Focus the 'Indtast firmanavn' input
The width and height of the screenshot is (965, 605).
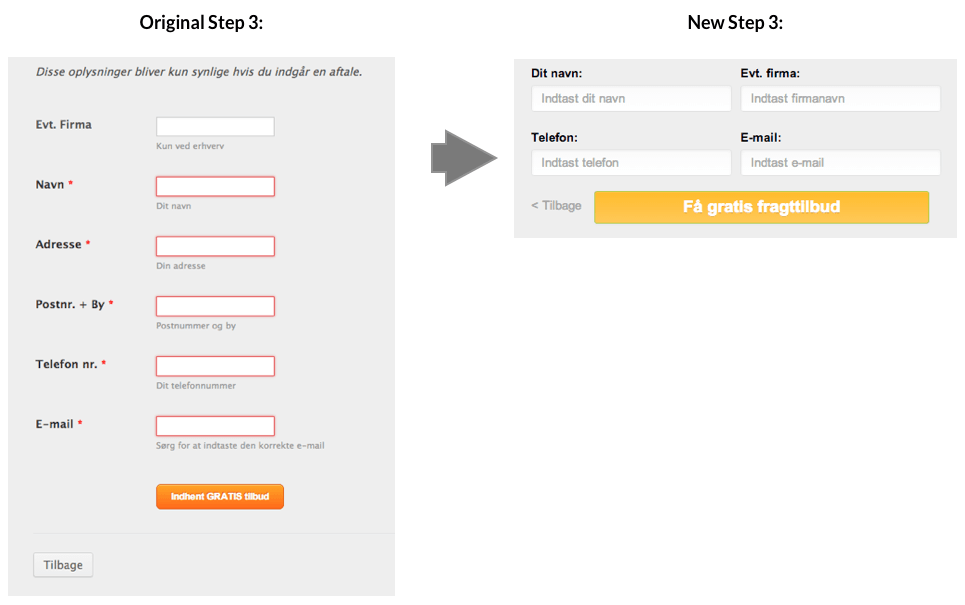840,99
